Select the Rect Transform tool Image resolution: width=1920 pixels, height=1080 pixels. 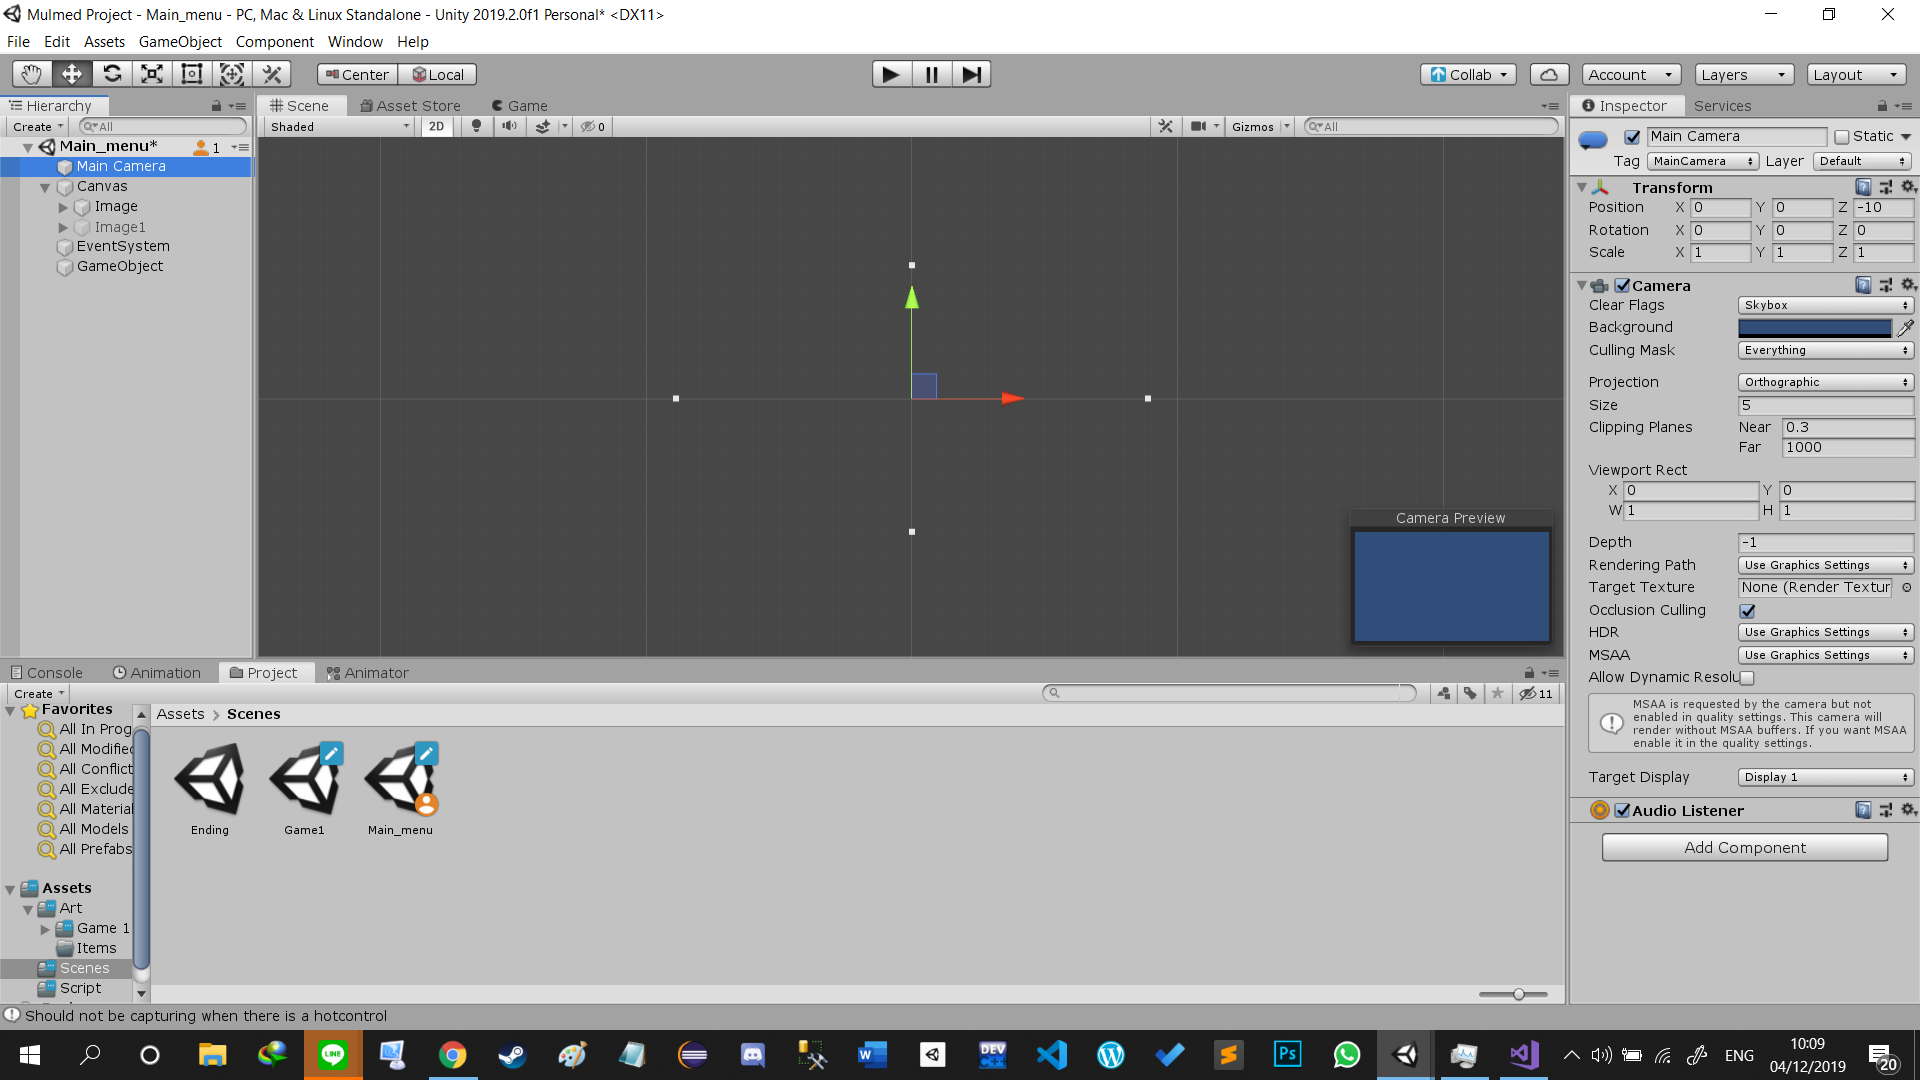click(x=192, y=74)
